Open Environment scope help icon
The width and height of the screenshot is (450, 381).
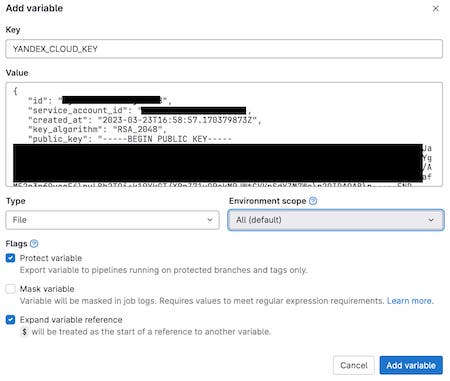pyautogui.click(x=313, y=201)
